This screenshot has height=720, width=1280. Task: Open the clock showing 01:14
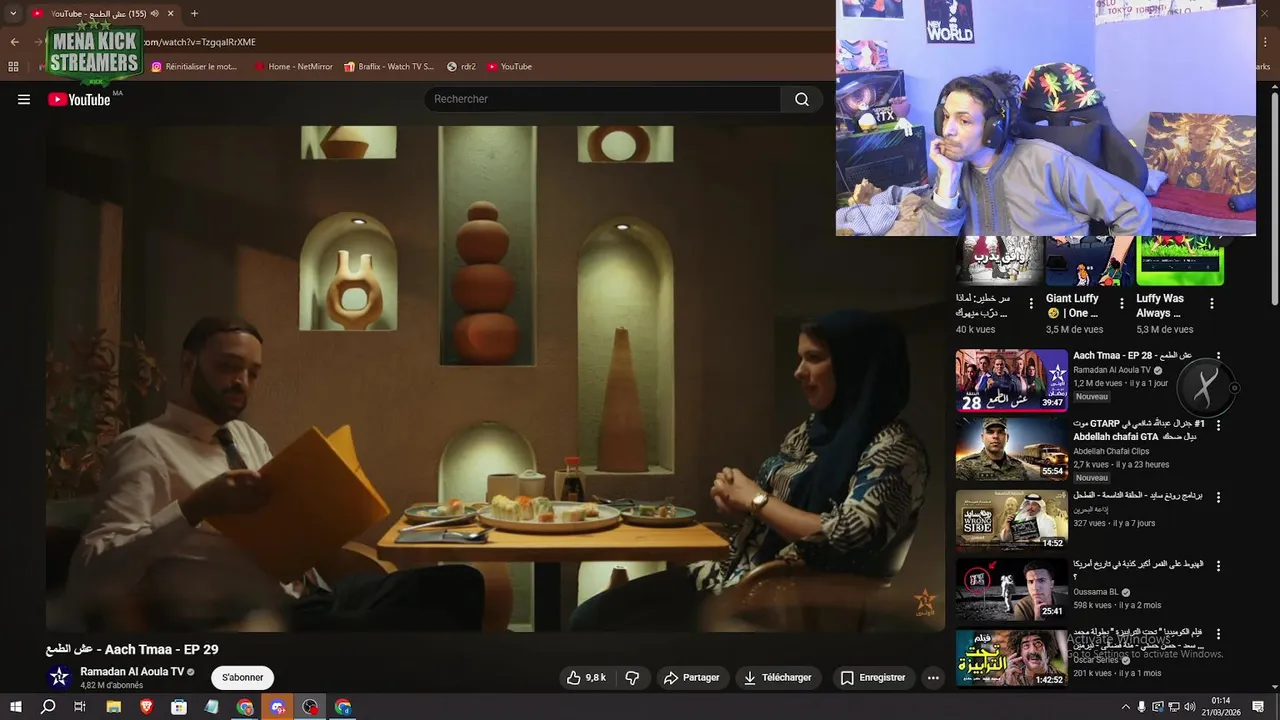click(x=1221, y=707)
